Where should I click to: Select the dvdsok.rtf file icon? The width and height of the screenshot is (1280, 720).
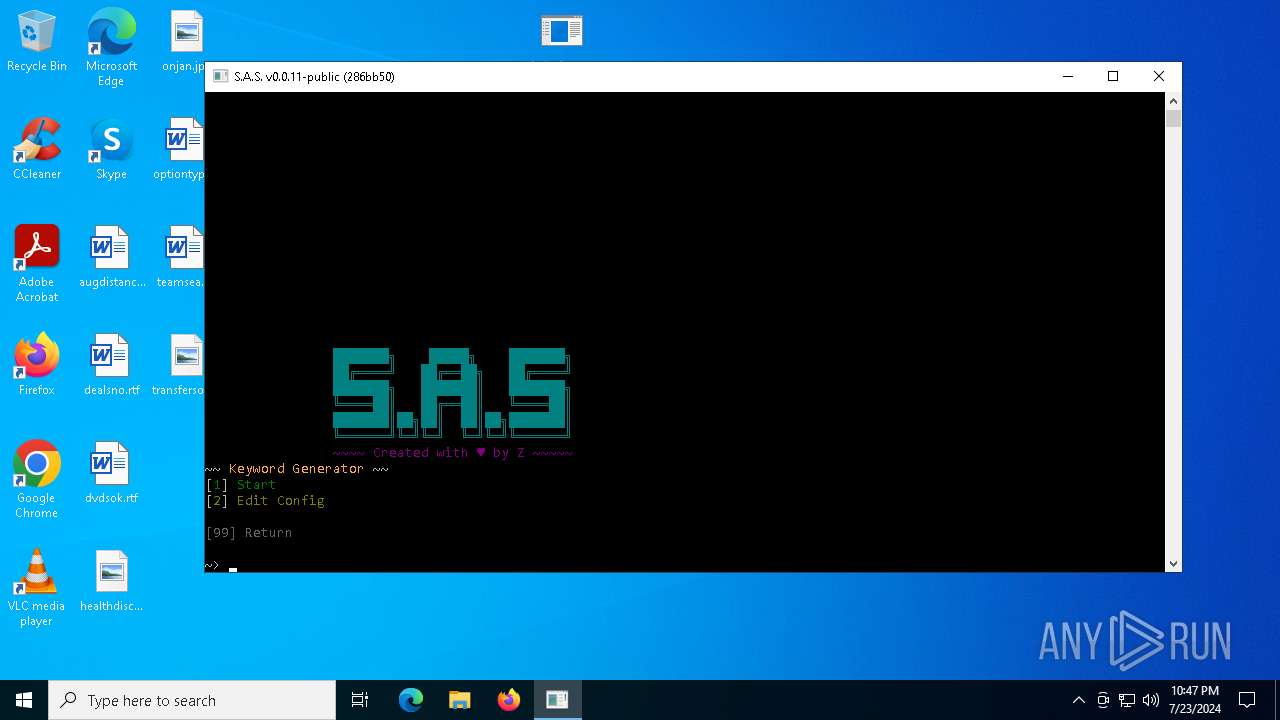(111, 474)
